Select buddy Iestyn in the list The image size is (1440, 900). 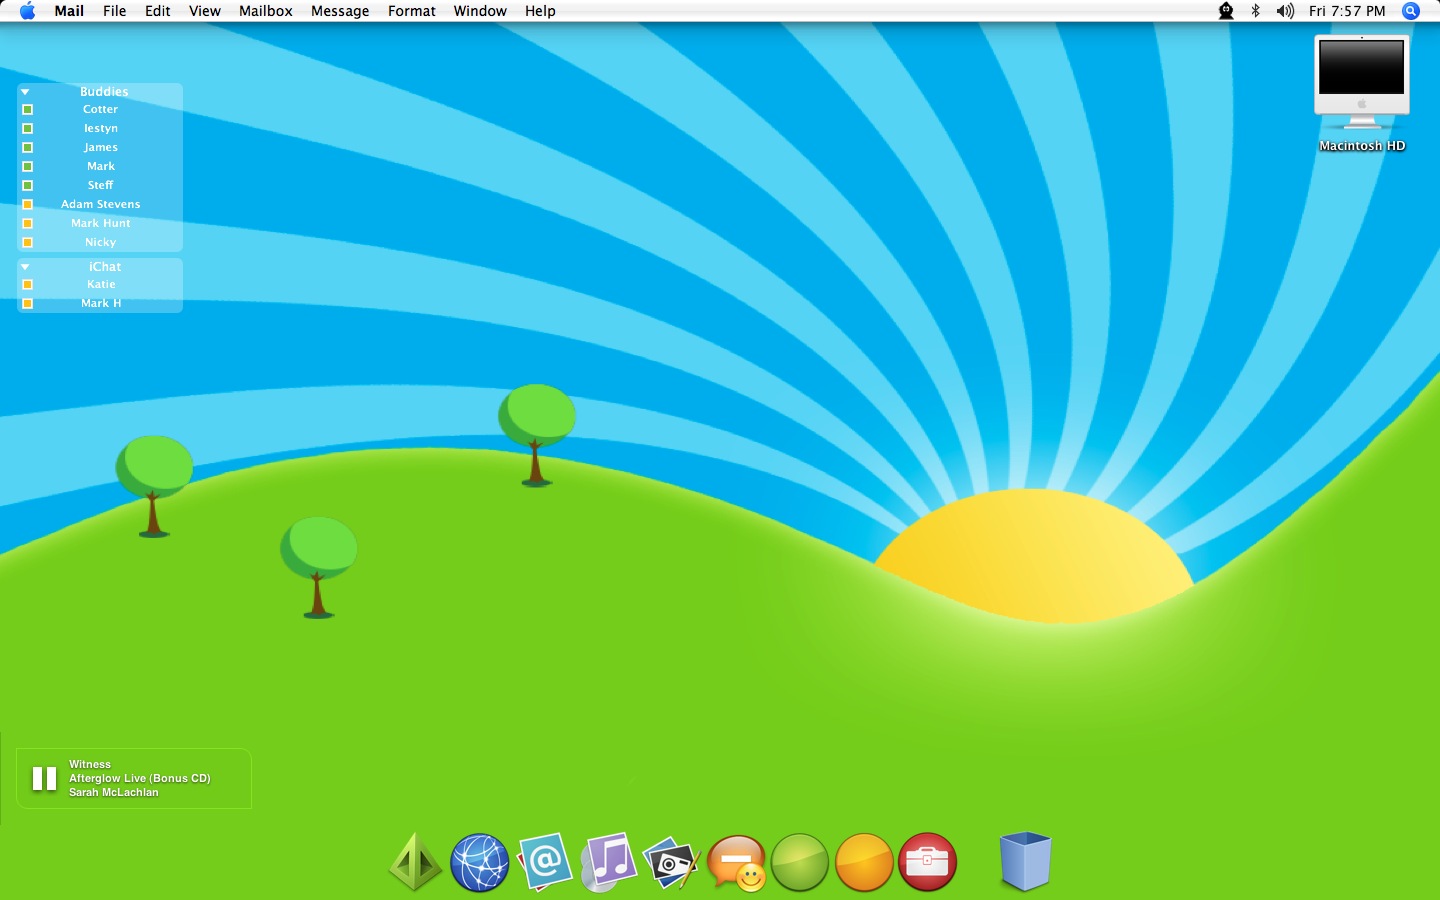[x=100, y=128]
